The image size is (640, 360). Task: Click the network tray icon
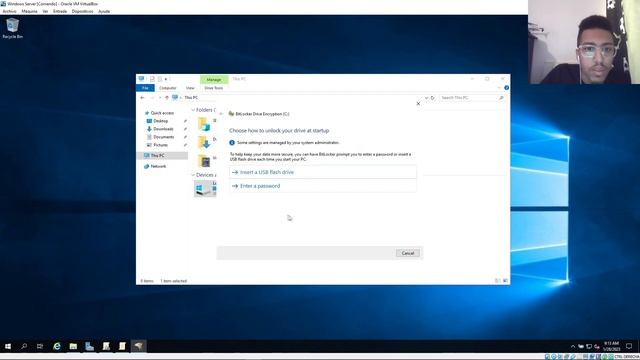pos(589,347)
